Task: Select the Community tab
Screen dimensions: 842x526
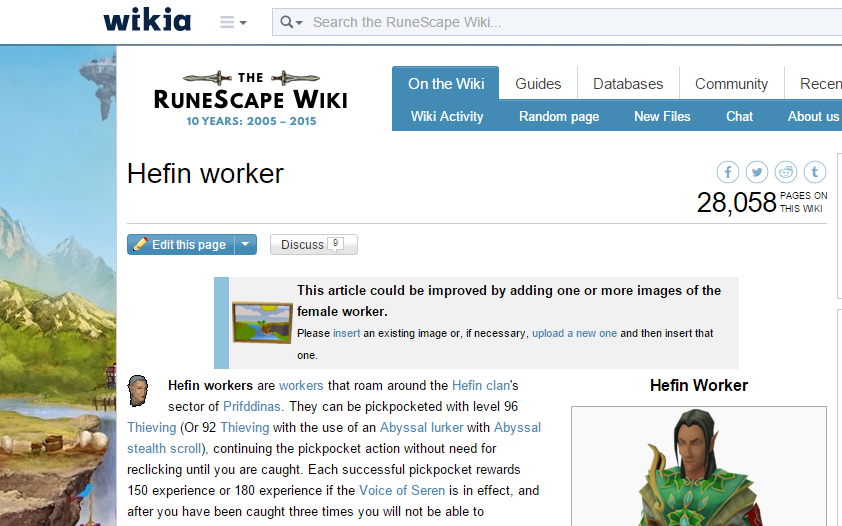Action: [731, 84]
